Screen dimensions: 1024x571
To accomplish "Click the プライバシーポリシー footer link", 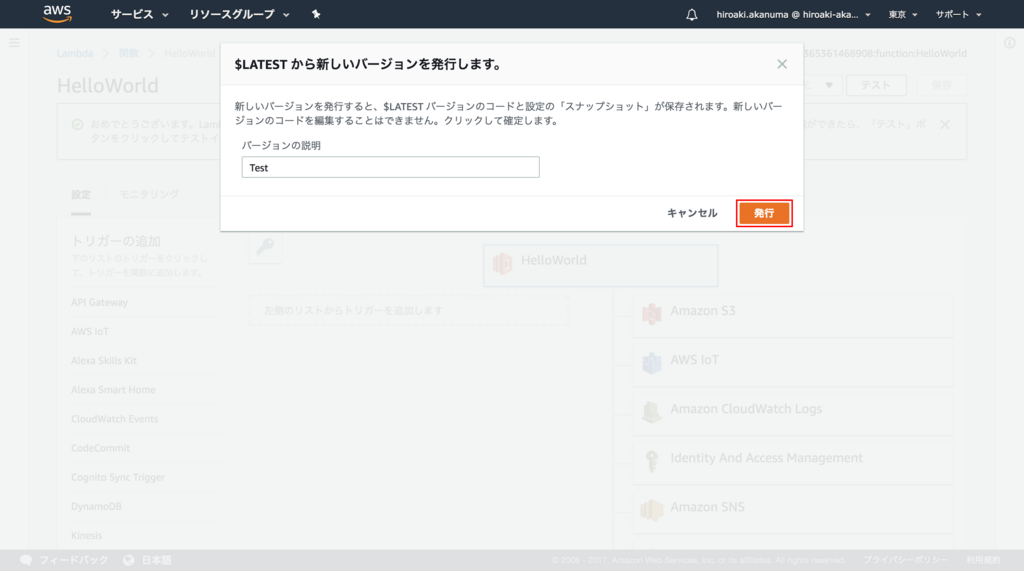I will 906,560.
